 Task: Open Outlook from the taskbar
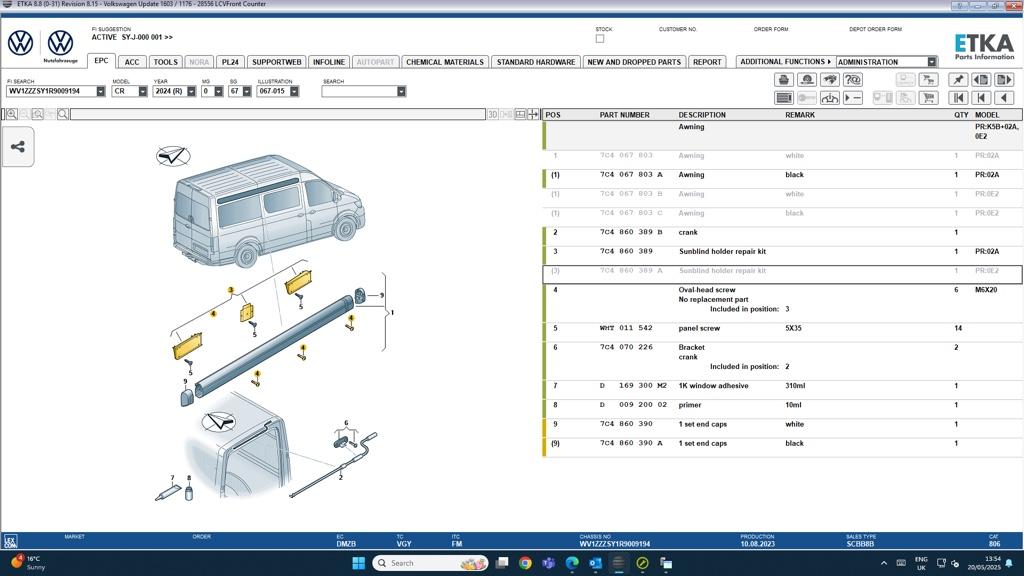pyautogui.click(x=595, y=563)
